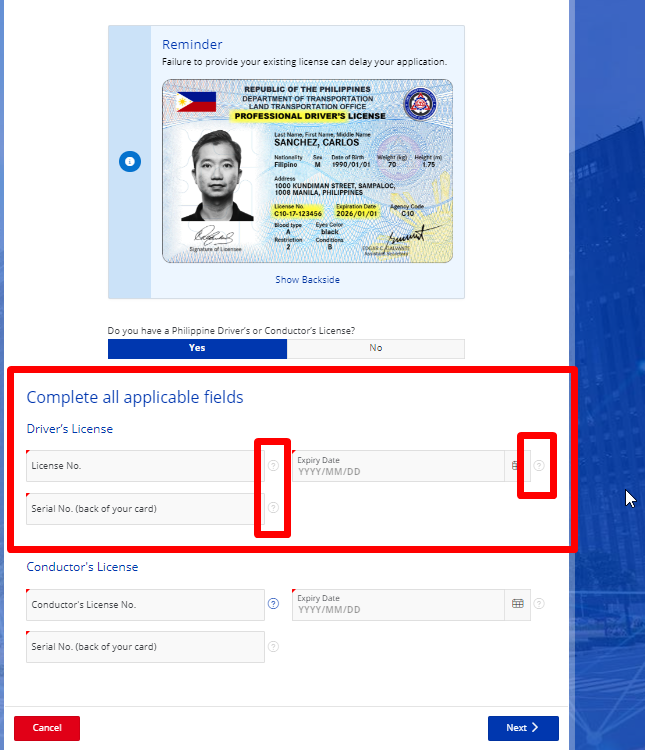The width and height of the screenshot is (645, 750).
Task: Click blue help icon beside Conductor's License No.
Action: (x=273, y=604)
